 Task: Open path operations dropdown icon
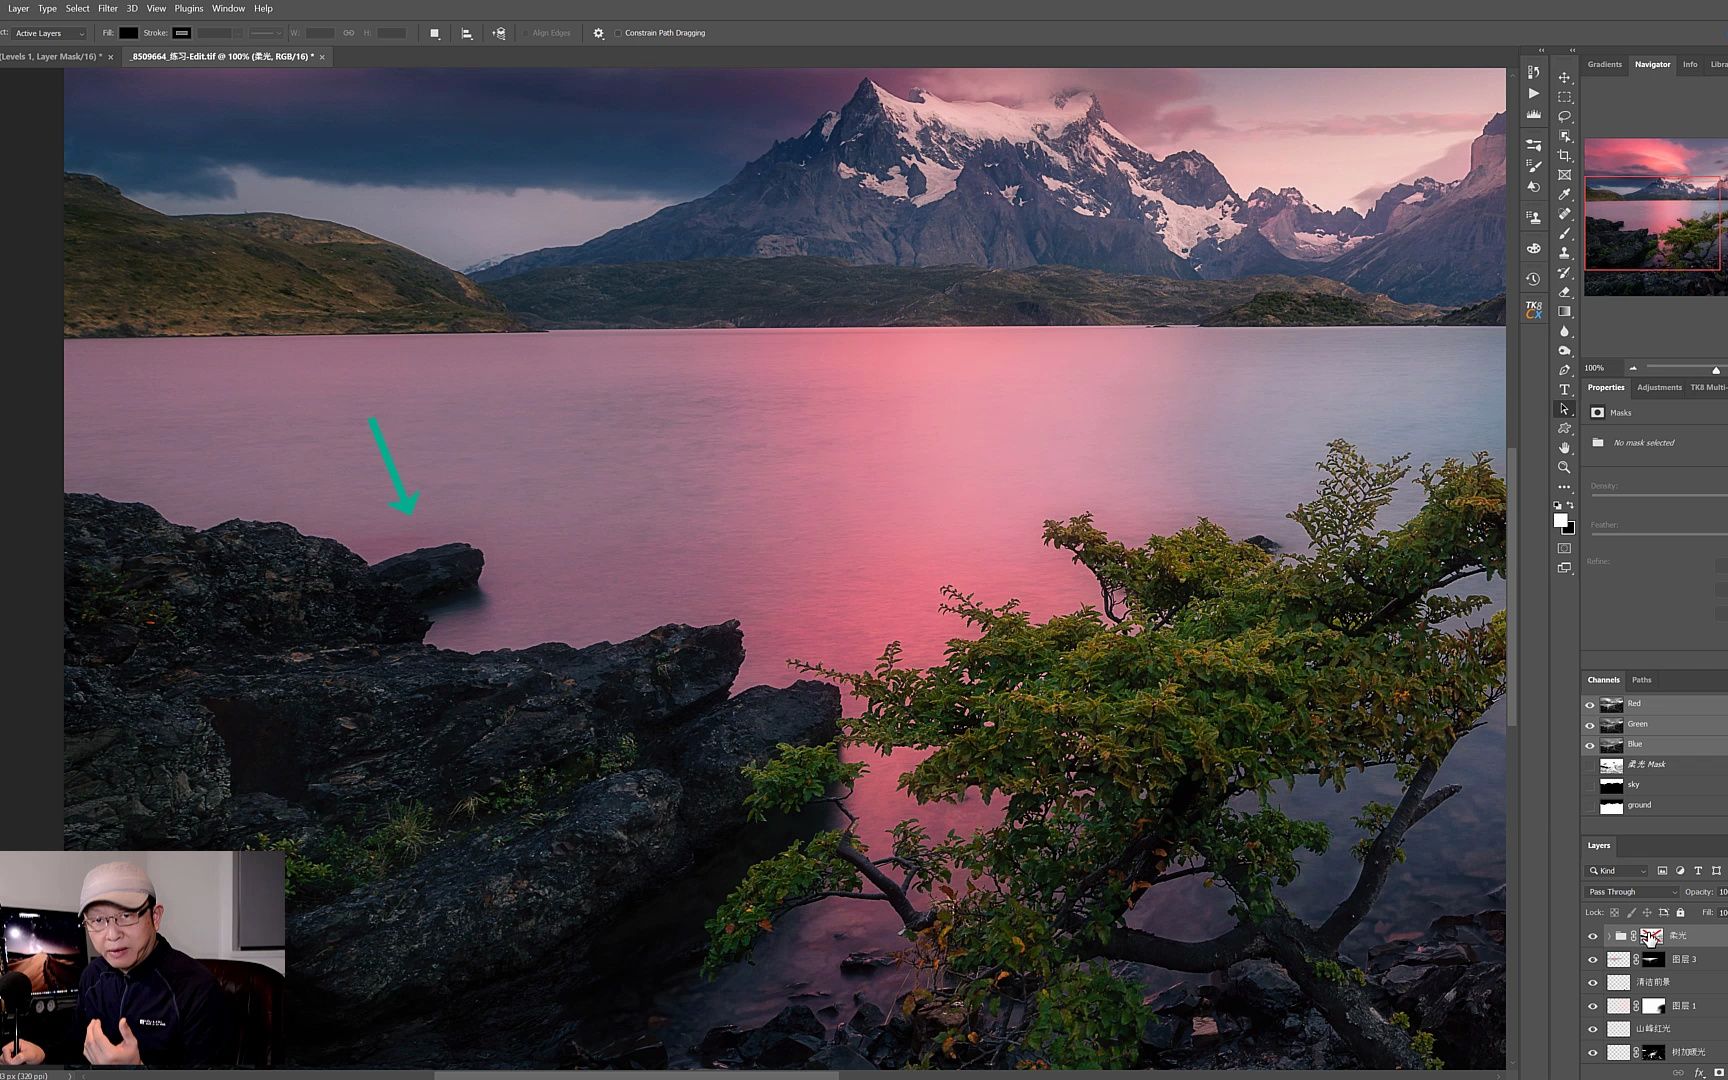click(x=435, y=33)
